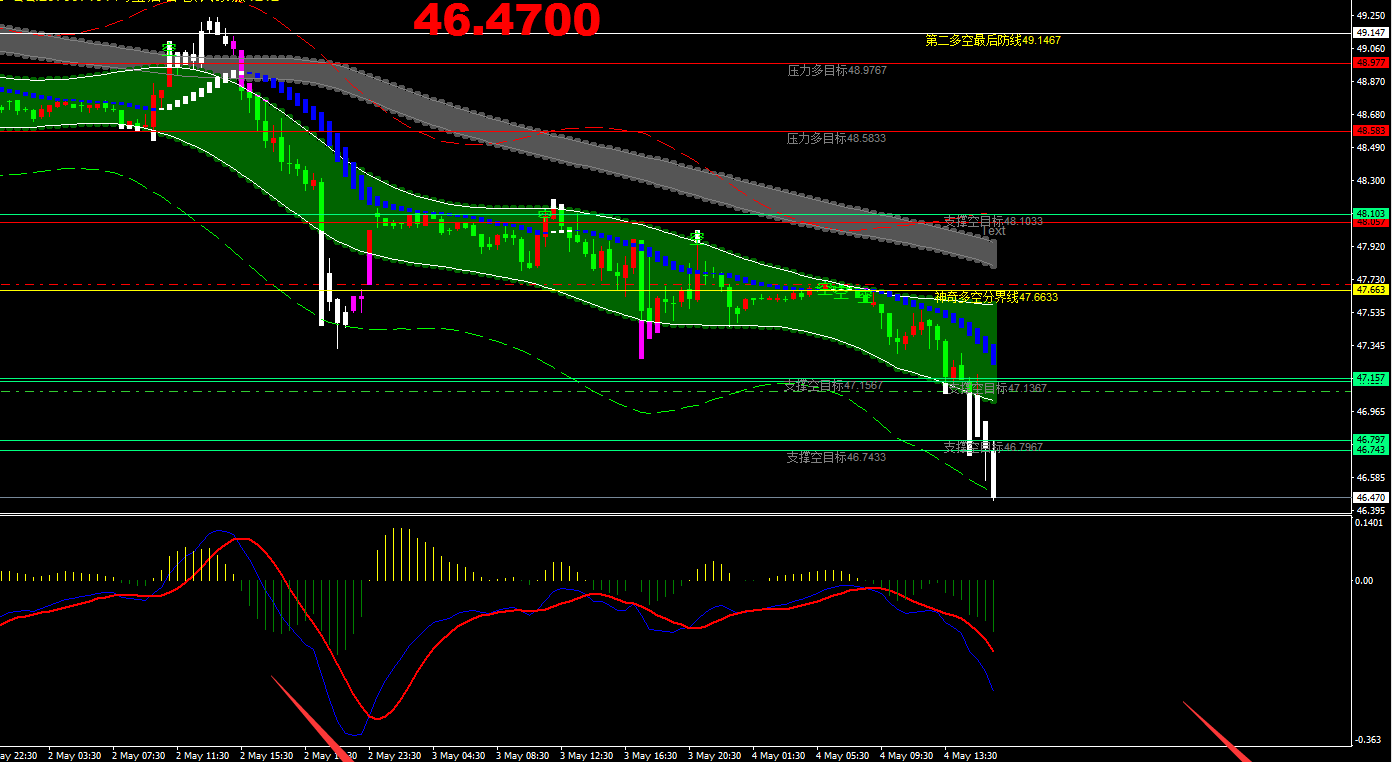1393x762 pixels.
Task: Click the '3 May 08:30' time label
Action: coord(523,755)
